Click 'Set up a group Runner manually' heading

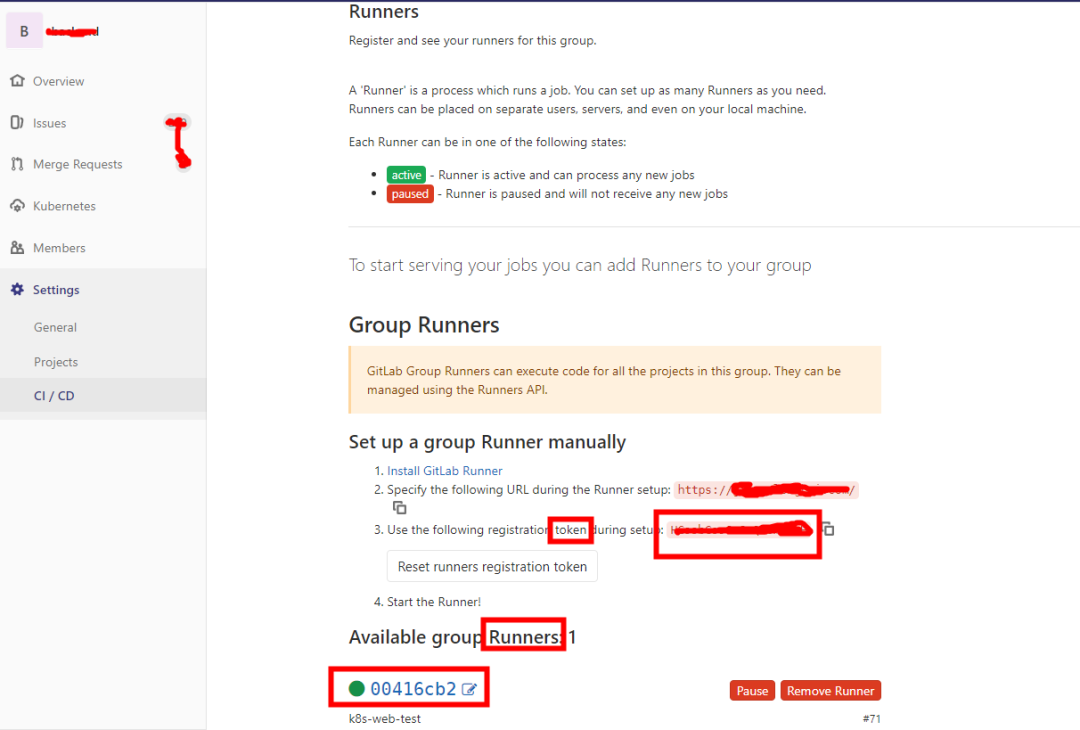pyautogui.click(x=487, y=442)
